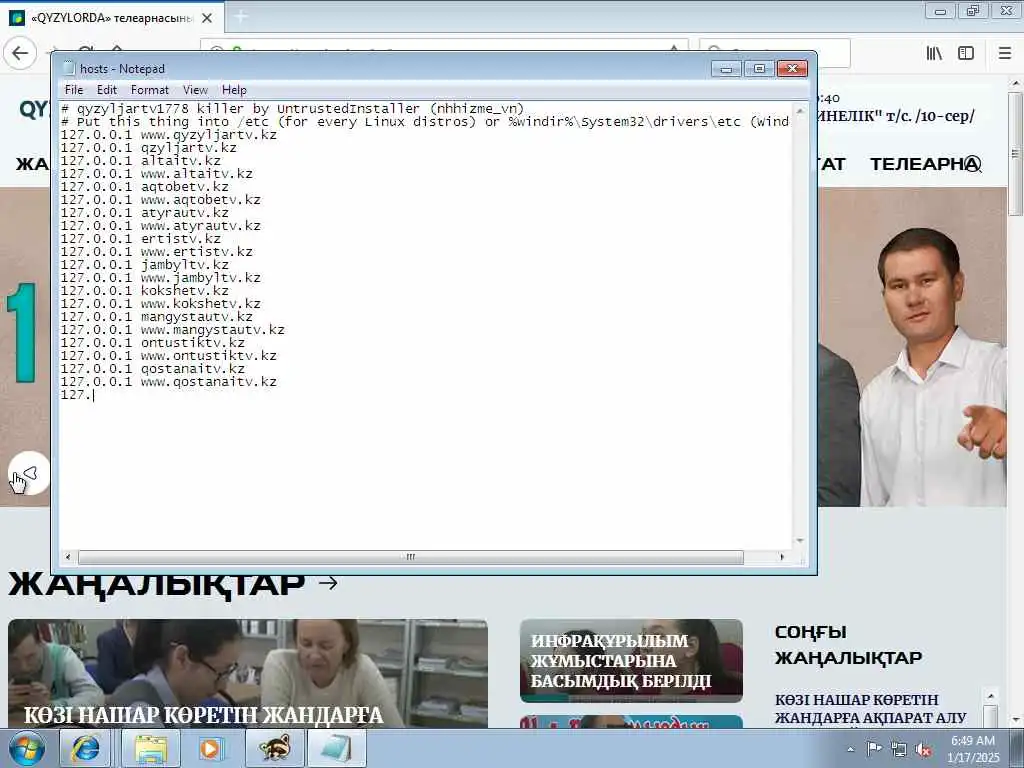
Task: Open the Windows Start button
Action: [27, 748]
